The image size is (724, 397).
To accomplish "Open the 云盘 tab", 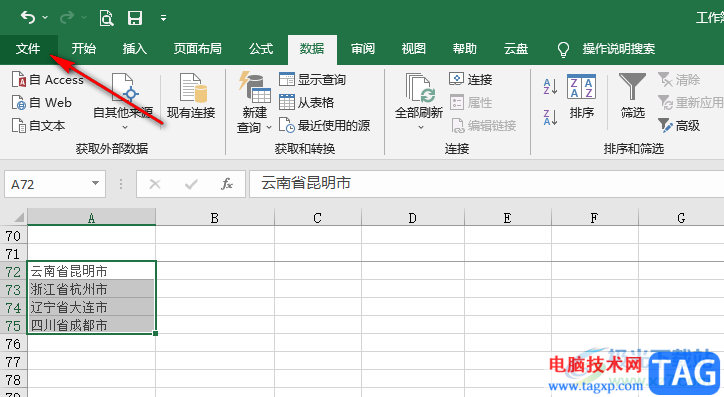I will (516, 48).
